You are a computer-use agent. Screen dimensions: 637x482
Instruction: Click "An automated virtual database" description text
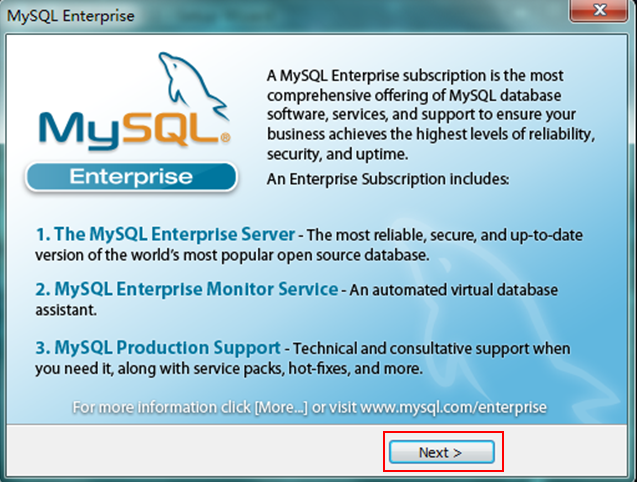coord(454,290)
